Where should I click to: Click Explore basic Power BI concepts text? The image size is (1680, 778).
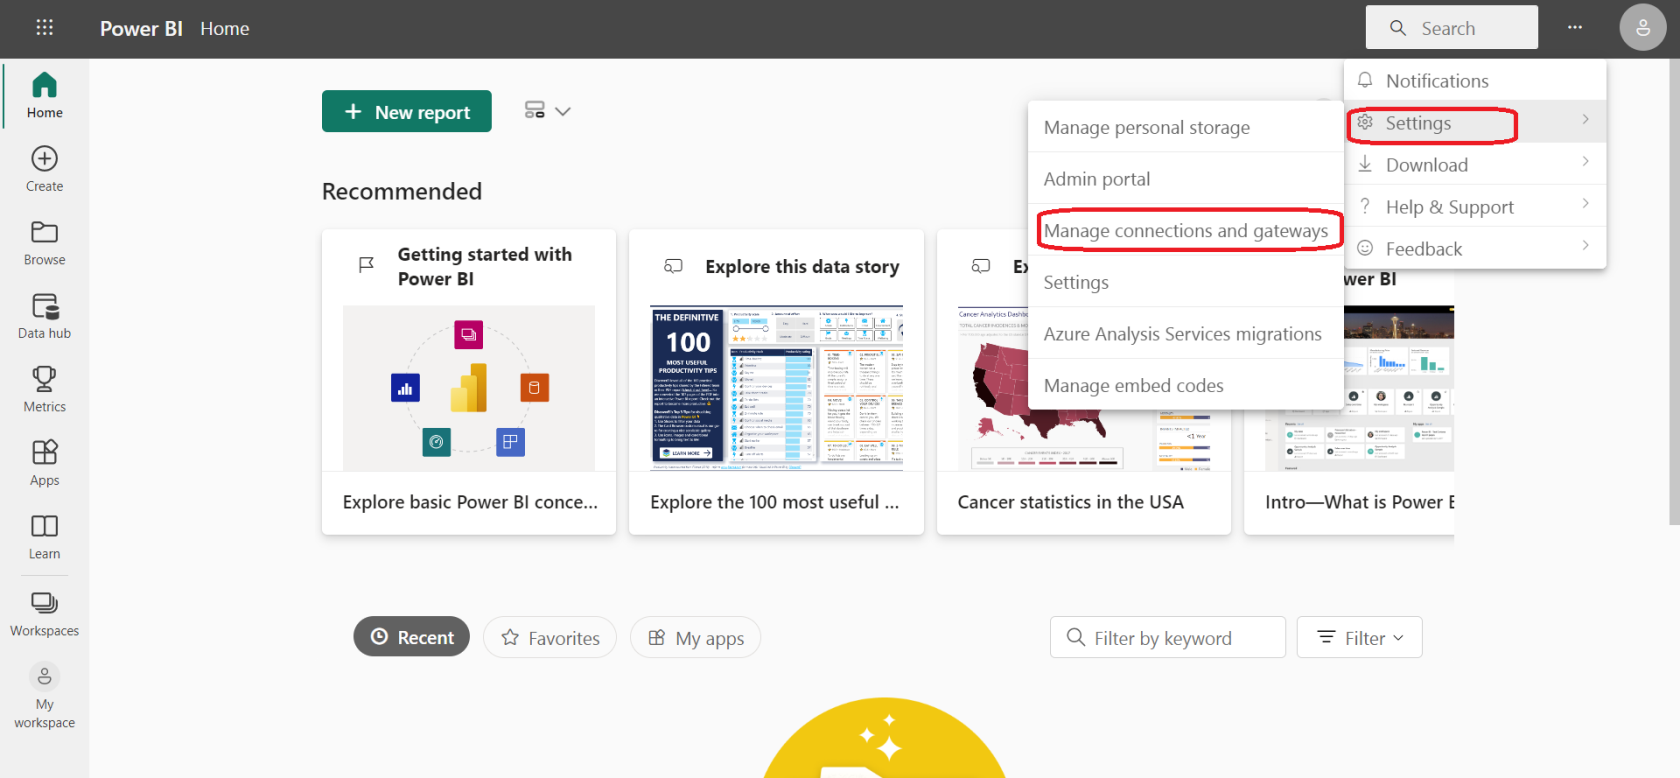pyautogui.click(x=470, y=502)
